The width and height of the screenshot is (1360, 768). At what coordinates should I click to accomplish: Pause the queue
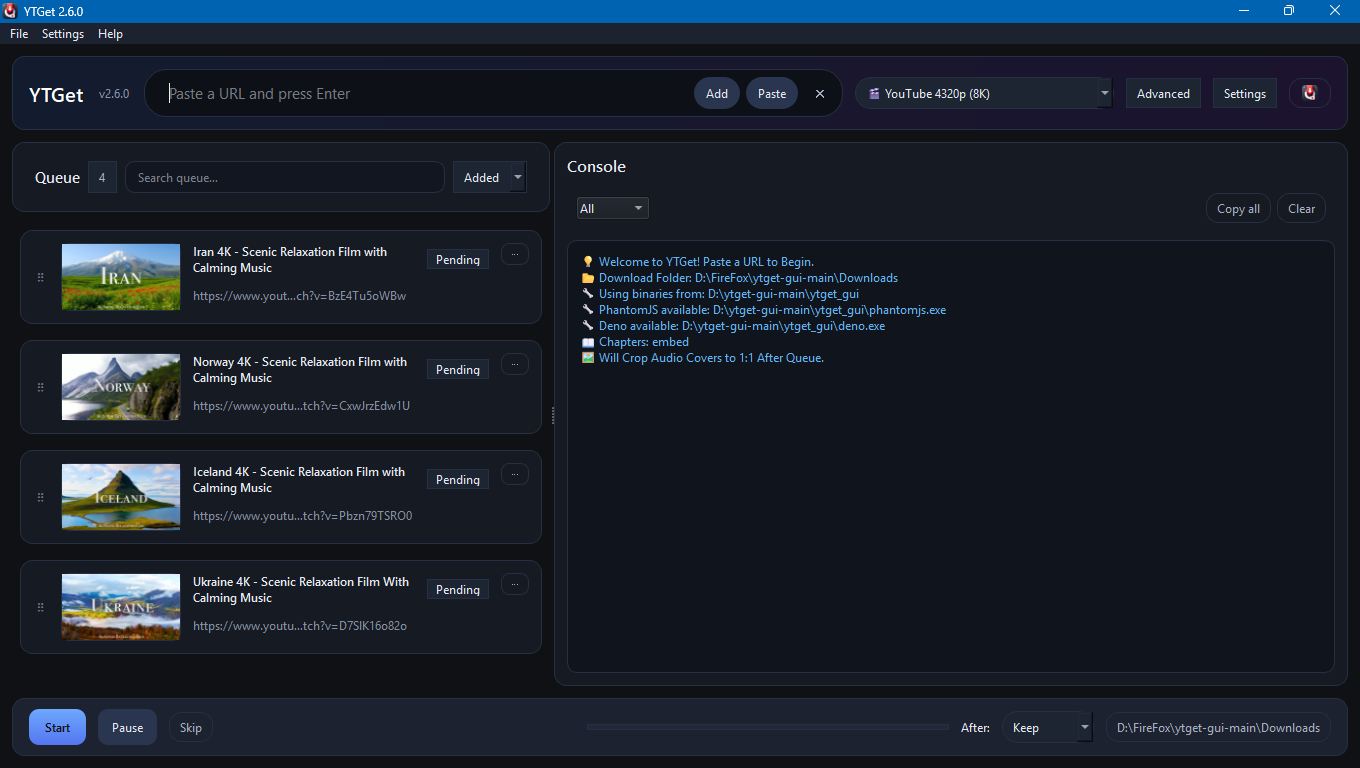pos(127,728)
